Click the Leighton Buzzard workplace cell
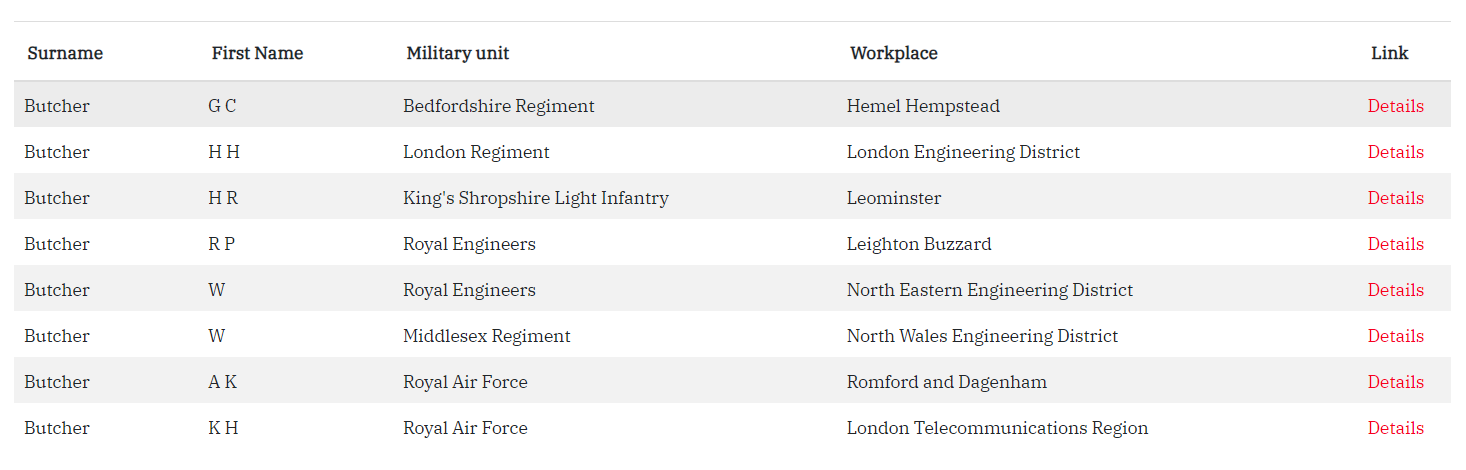 click(x=919, y=244)
